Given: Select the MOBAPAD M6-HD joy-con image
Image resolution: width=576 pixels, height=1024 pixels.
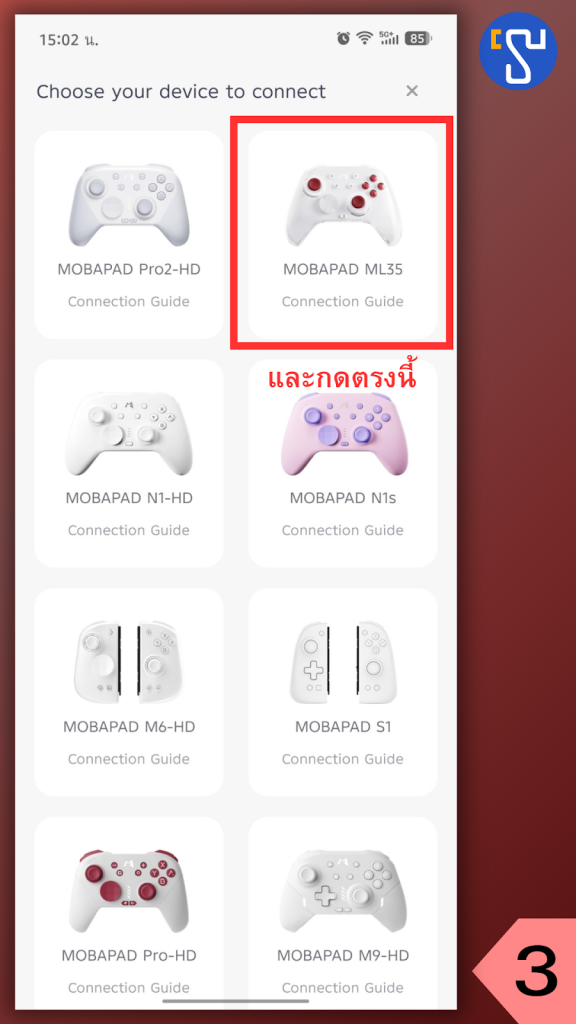Looking at the screenshot, I should [129, 662].
